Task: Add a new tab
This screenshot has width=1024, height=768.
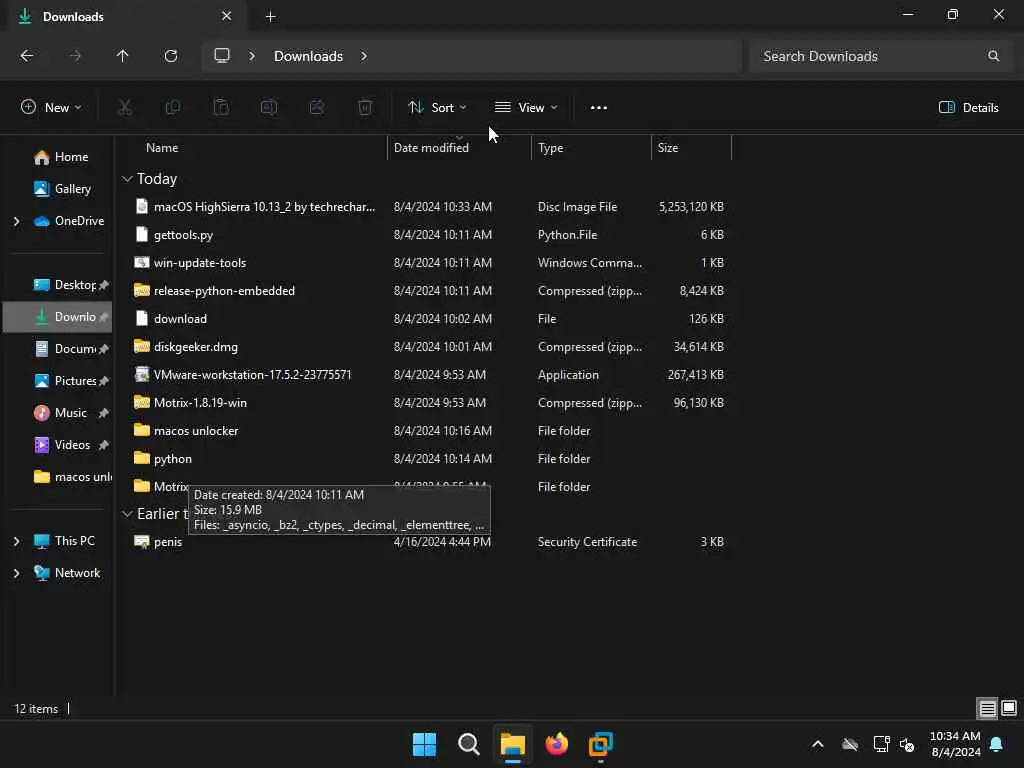Action: coord(270,16)
